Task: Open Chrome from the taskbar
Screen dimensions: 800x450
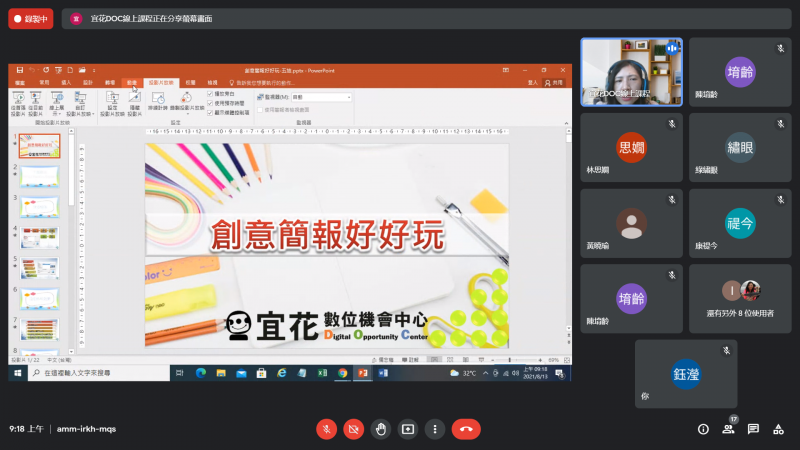Action: click(x=342, y=373)
